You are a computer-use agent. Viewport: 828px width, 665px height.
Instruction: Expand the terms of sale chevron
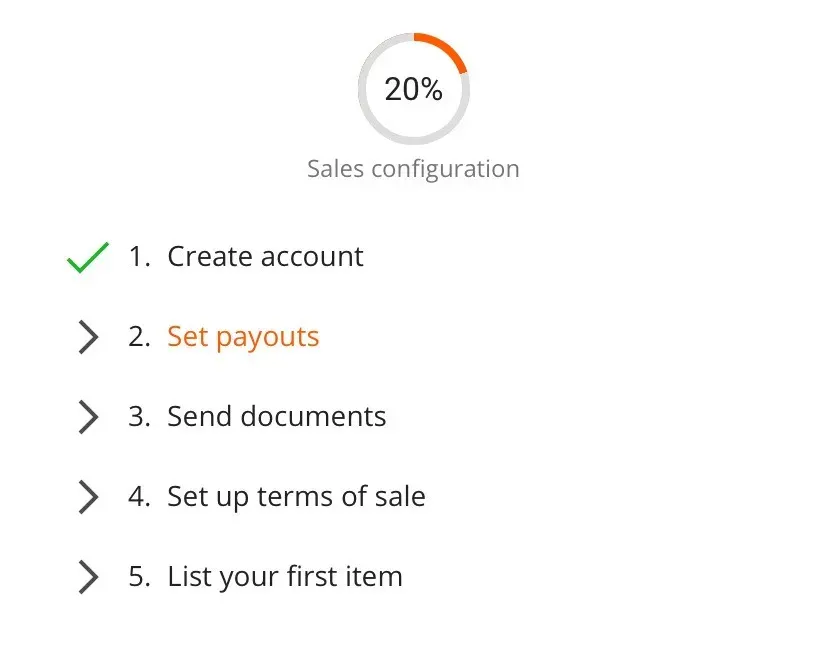(88, 497)
